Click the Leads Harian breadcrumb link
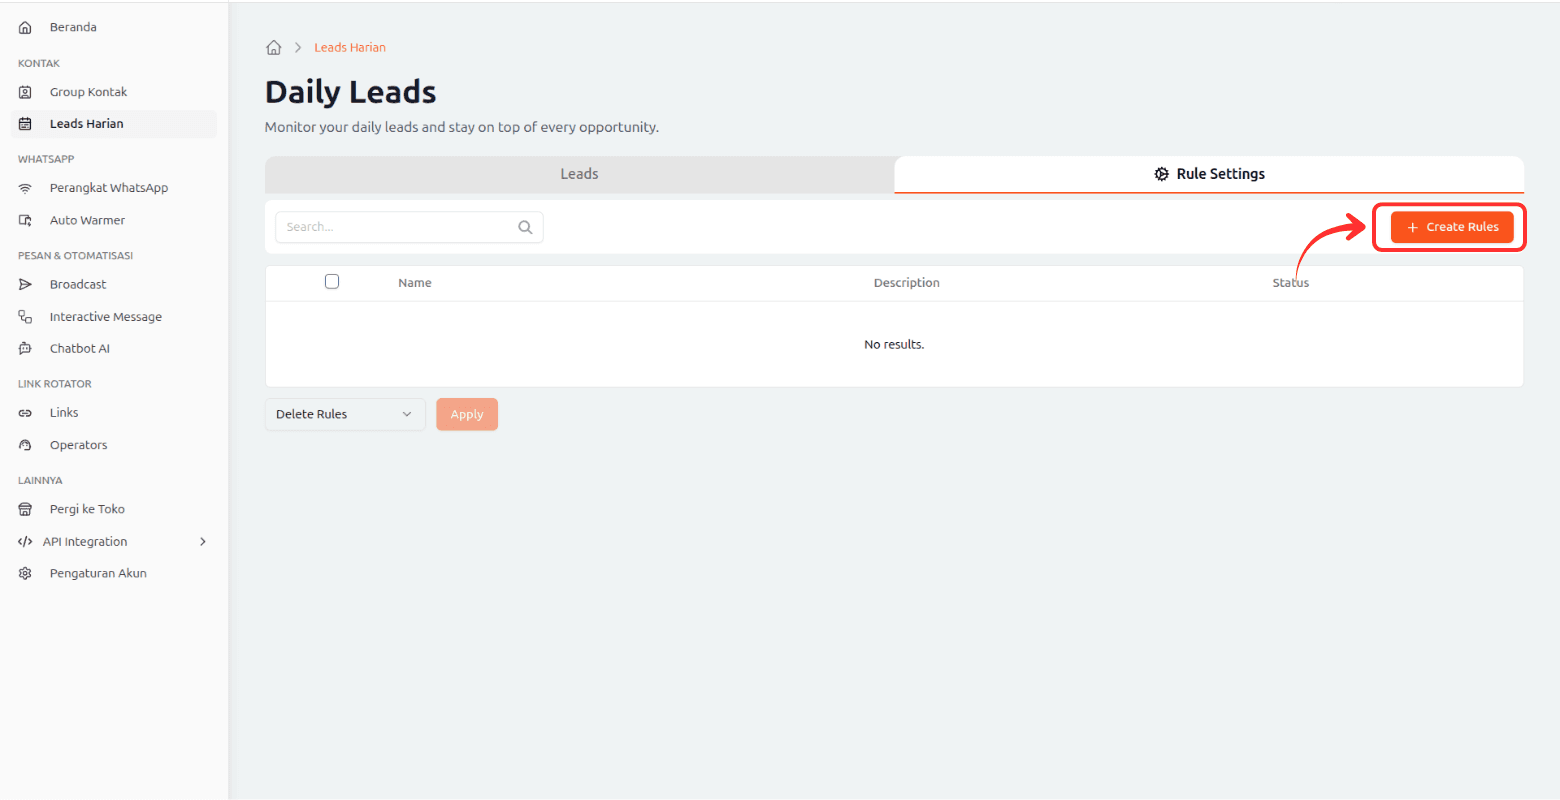Image resolution: width=1560 pixels, height=800 pixels. pyautogui.click(x=350, y=48)
